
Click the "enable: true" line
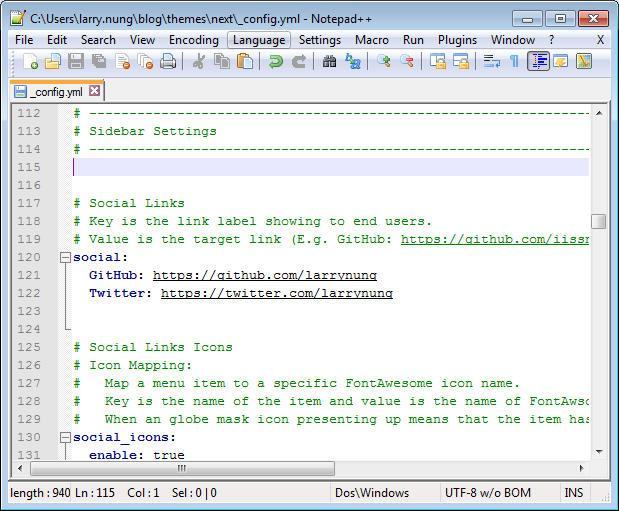click(x=137, y=455)
